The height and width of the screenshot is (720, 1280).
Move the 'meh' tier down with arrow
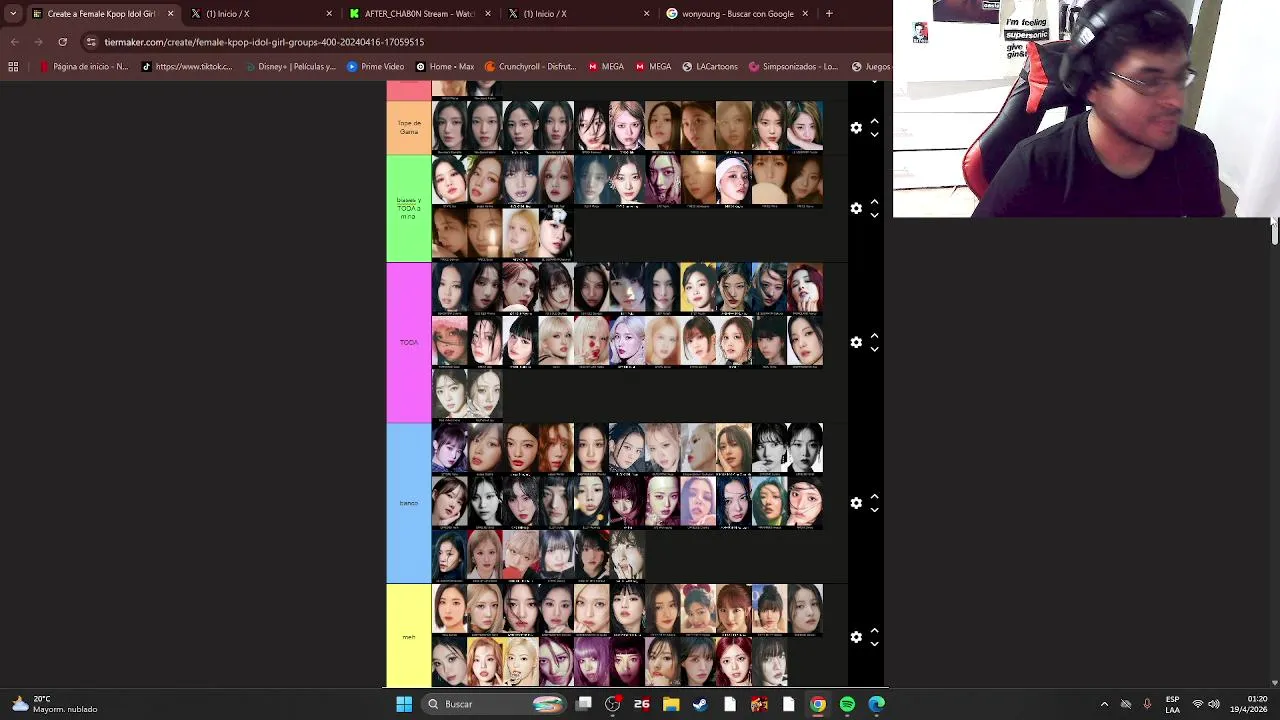[x=874, y=644]
